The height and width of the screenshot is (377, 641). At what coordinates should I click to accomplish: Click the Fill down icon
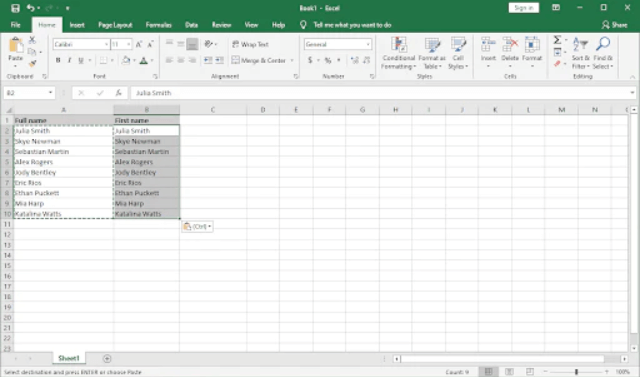[x=557, y=52]
